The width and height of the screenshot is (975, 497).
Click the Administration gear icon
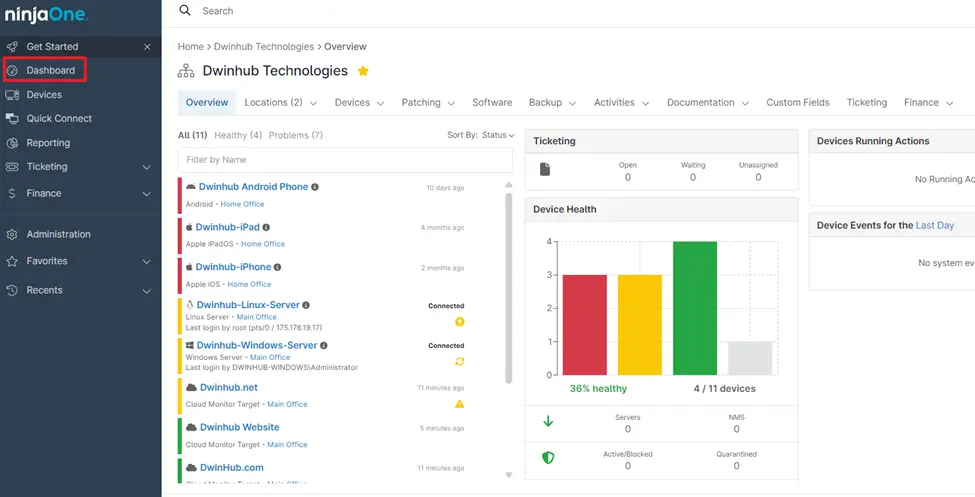12,235
